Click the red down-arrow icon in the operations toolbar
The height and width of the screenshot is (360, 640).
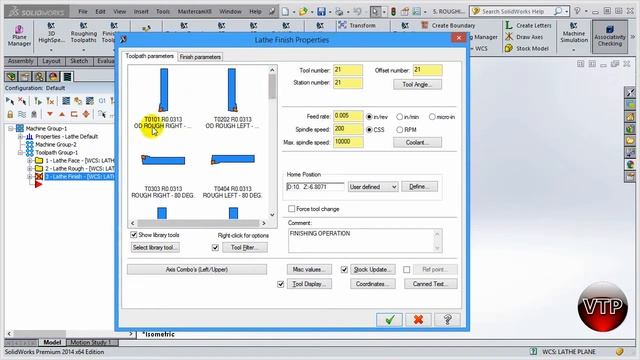[50, 114]
